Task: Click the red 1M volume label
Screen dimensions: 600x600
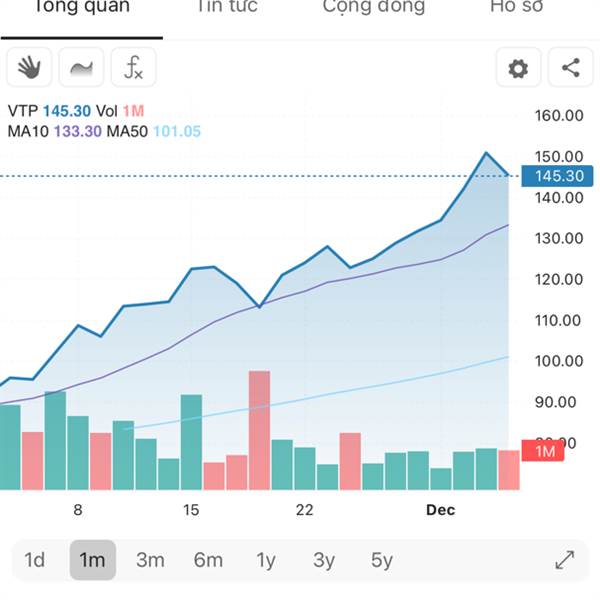Action: [x=543, y=451]
